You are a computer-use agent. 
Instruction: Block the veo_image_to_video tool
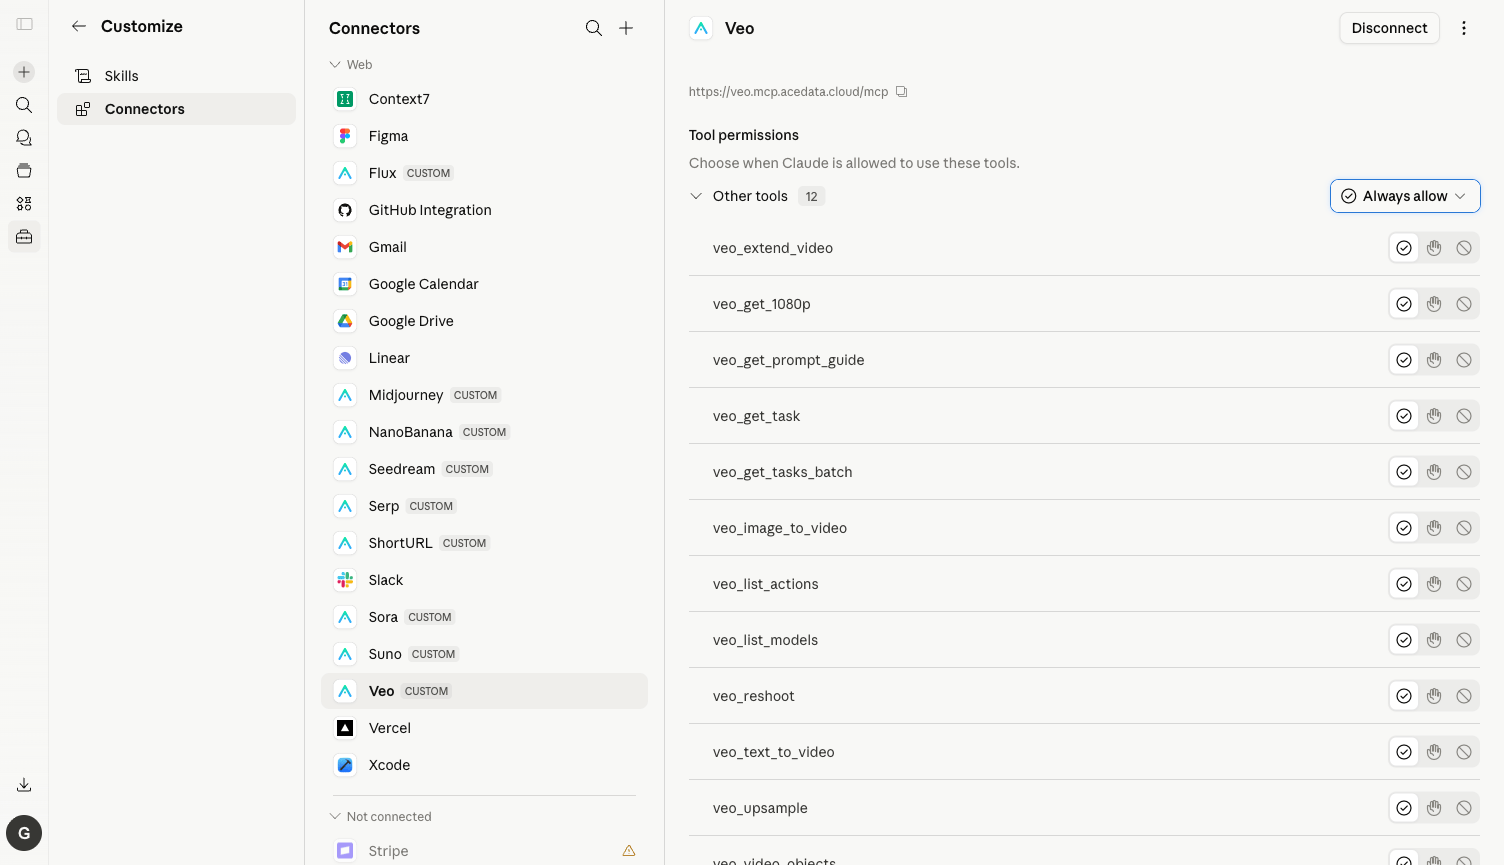coord(1464,528)
